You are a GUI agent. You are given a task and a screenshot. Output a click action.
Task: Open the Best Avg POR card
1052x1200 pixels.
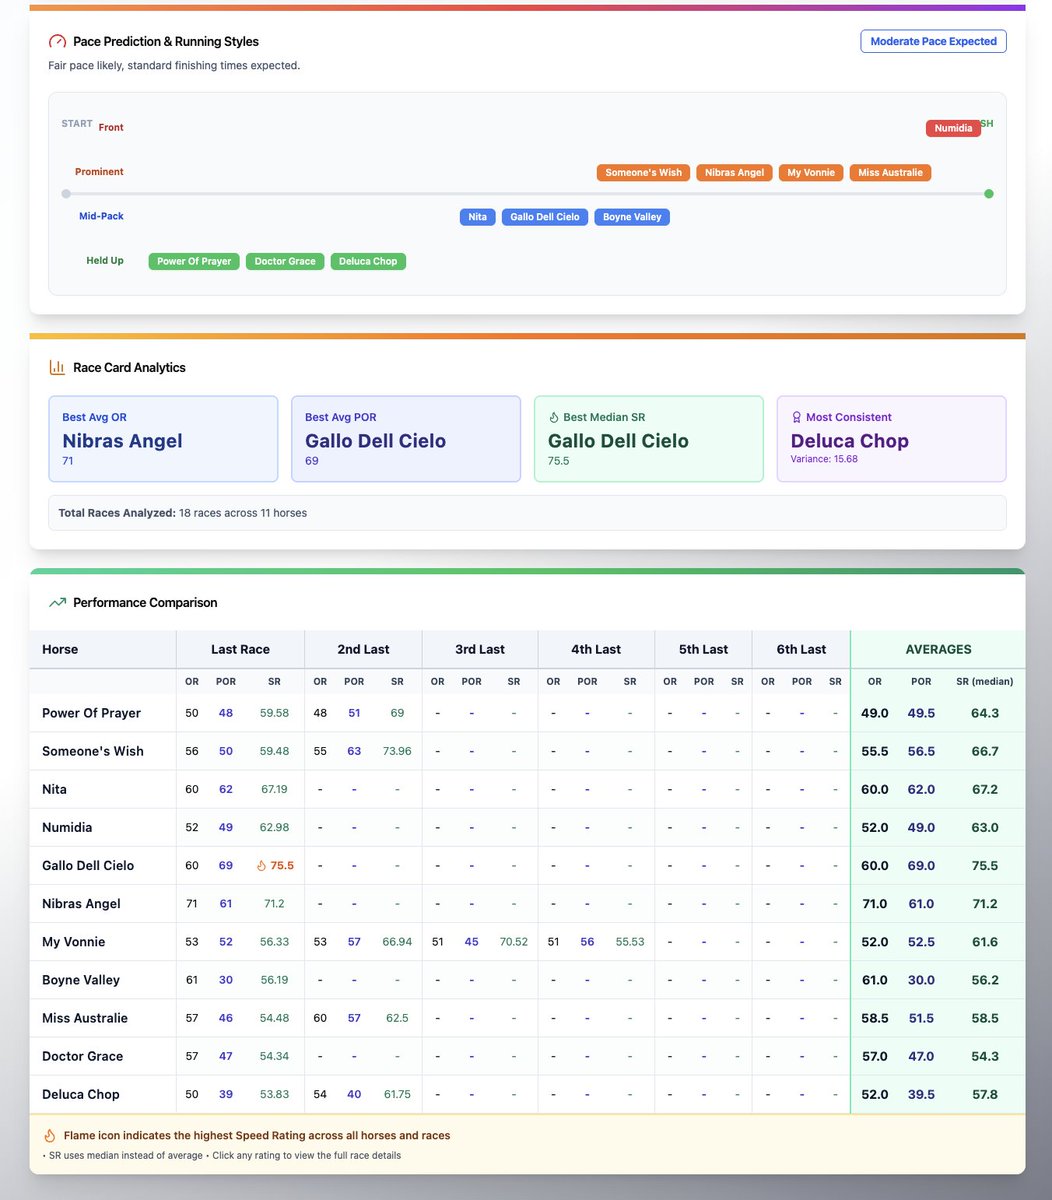(x=406, y=439)
